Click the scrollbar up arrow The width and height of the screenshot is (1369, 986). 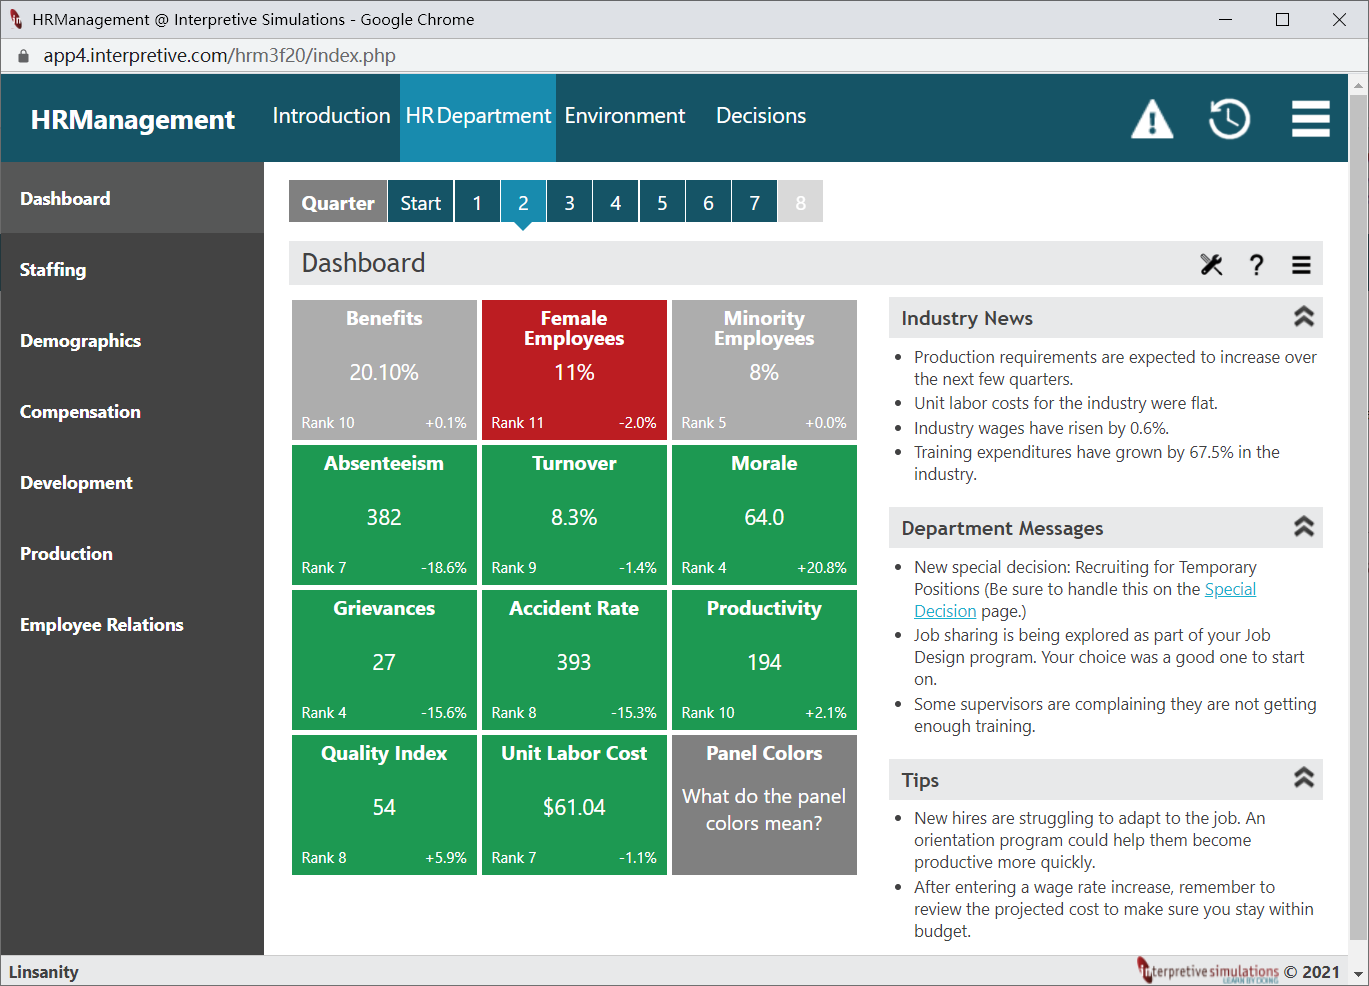[1358, 85]
